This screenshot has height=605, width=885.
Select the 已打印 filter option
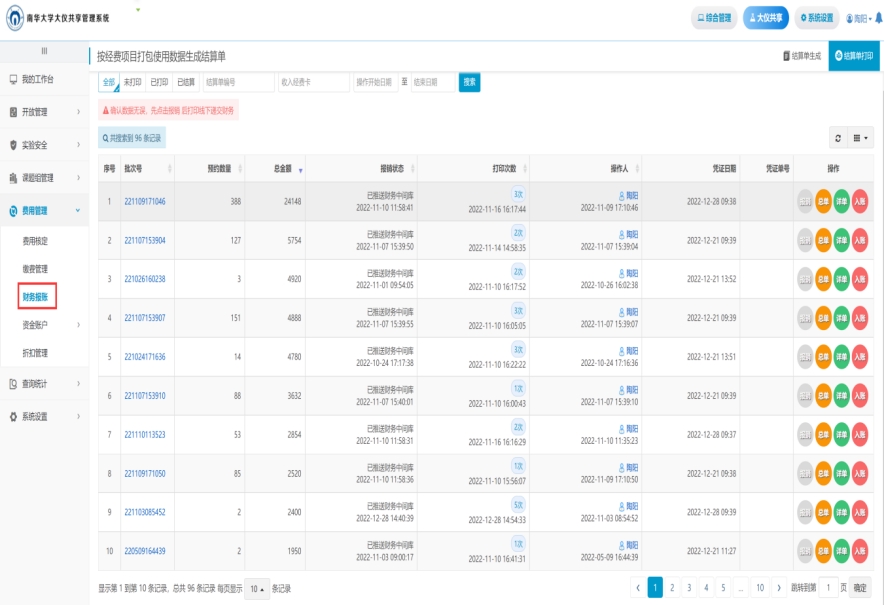[159, 82]
